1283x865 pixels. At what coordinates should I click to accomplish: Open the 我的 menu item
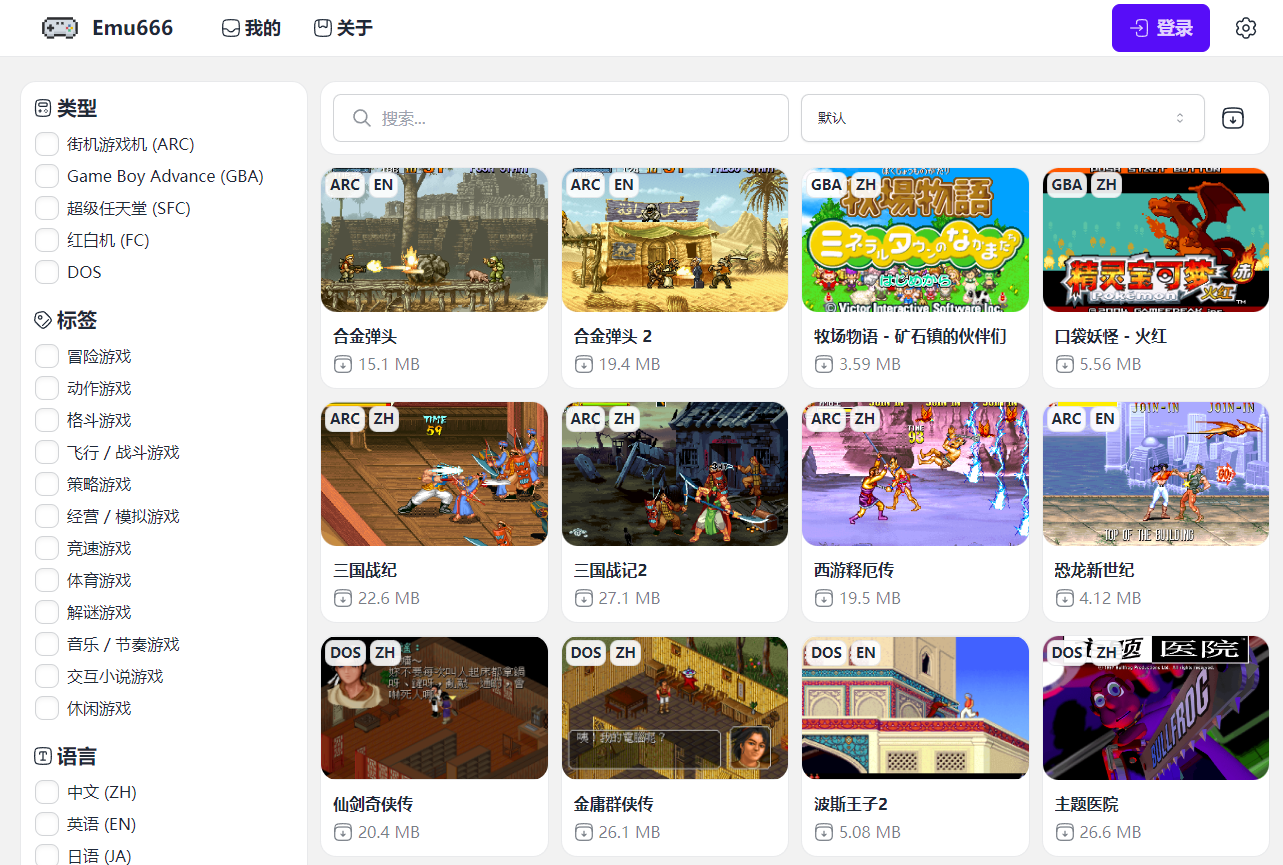[x=251, y=28]
